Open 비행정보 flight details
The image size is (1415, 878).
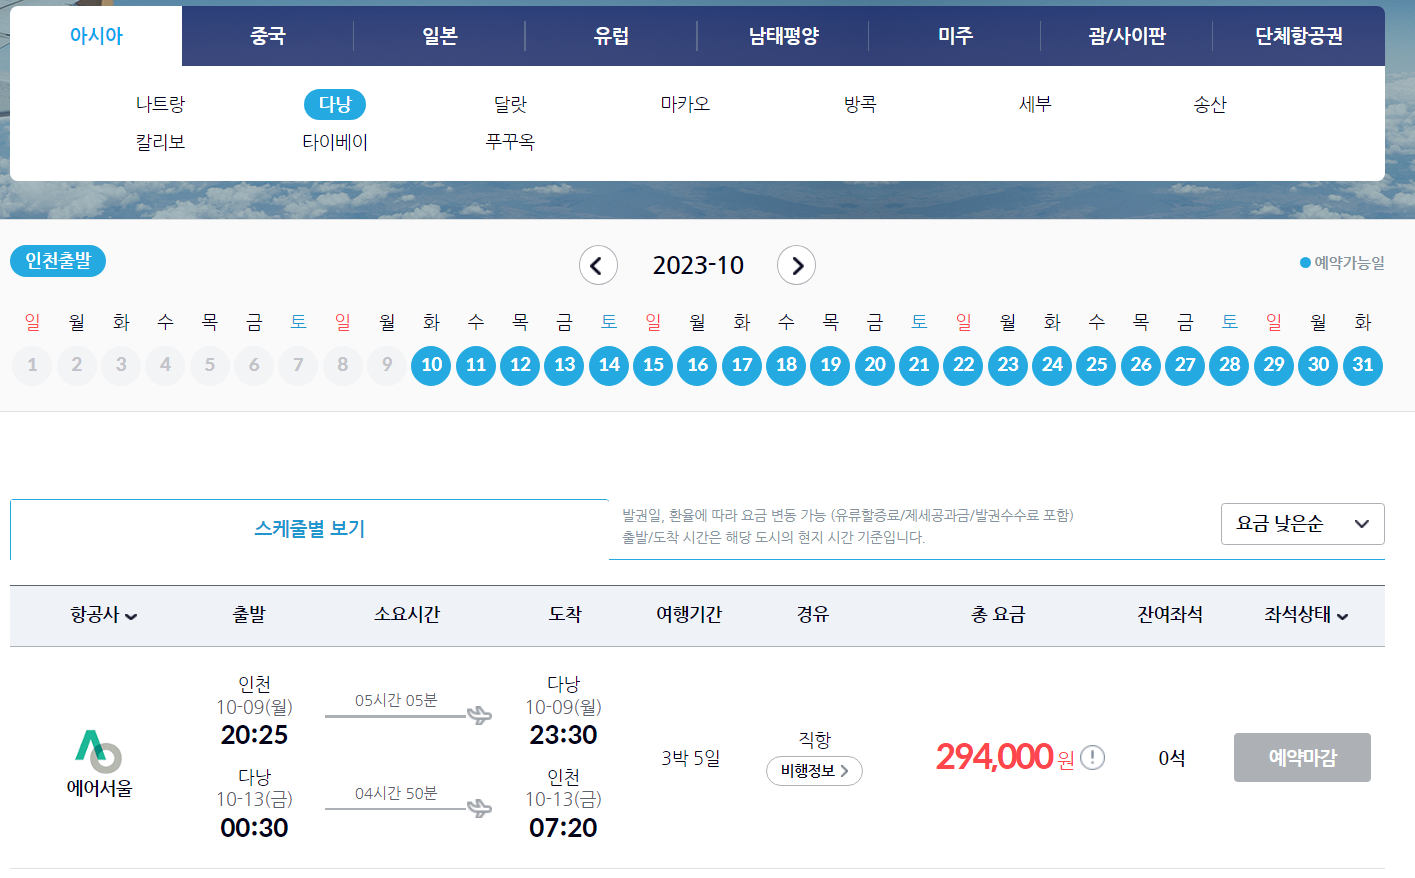pos(813,771)
